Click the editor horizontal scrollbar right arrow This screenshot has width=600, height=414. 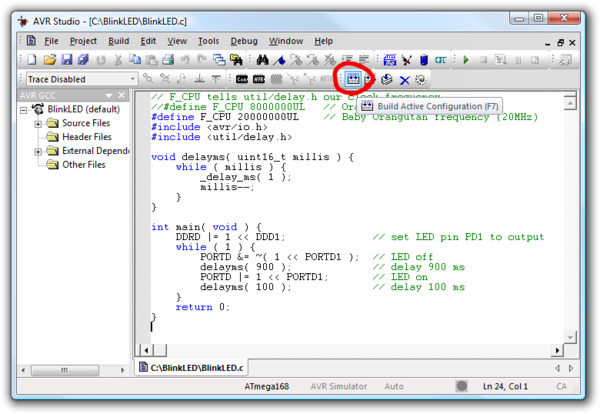pos(557,350)
